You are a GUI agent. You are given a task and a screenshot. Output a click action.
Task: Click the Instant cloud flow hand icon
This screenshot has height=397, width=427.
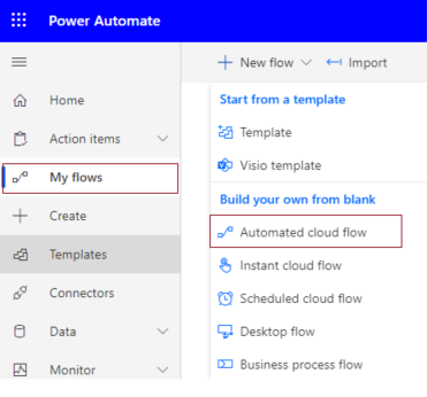225,265
